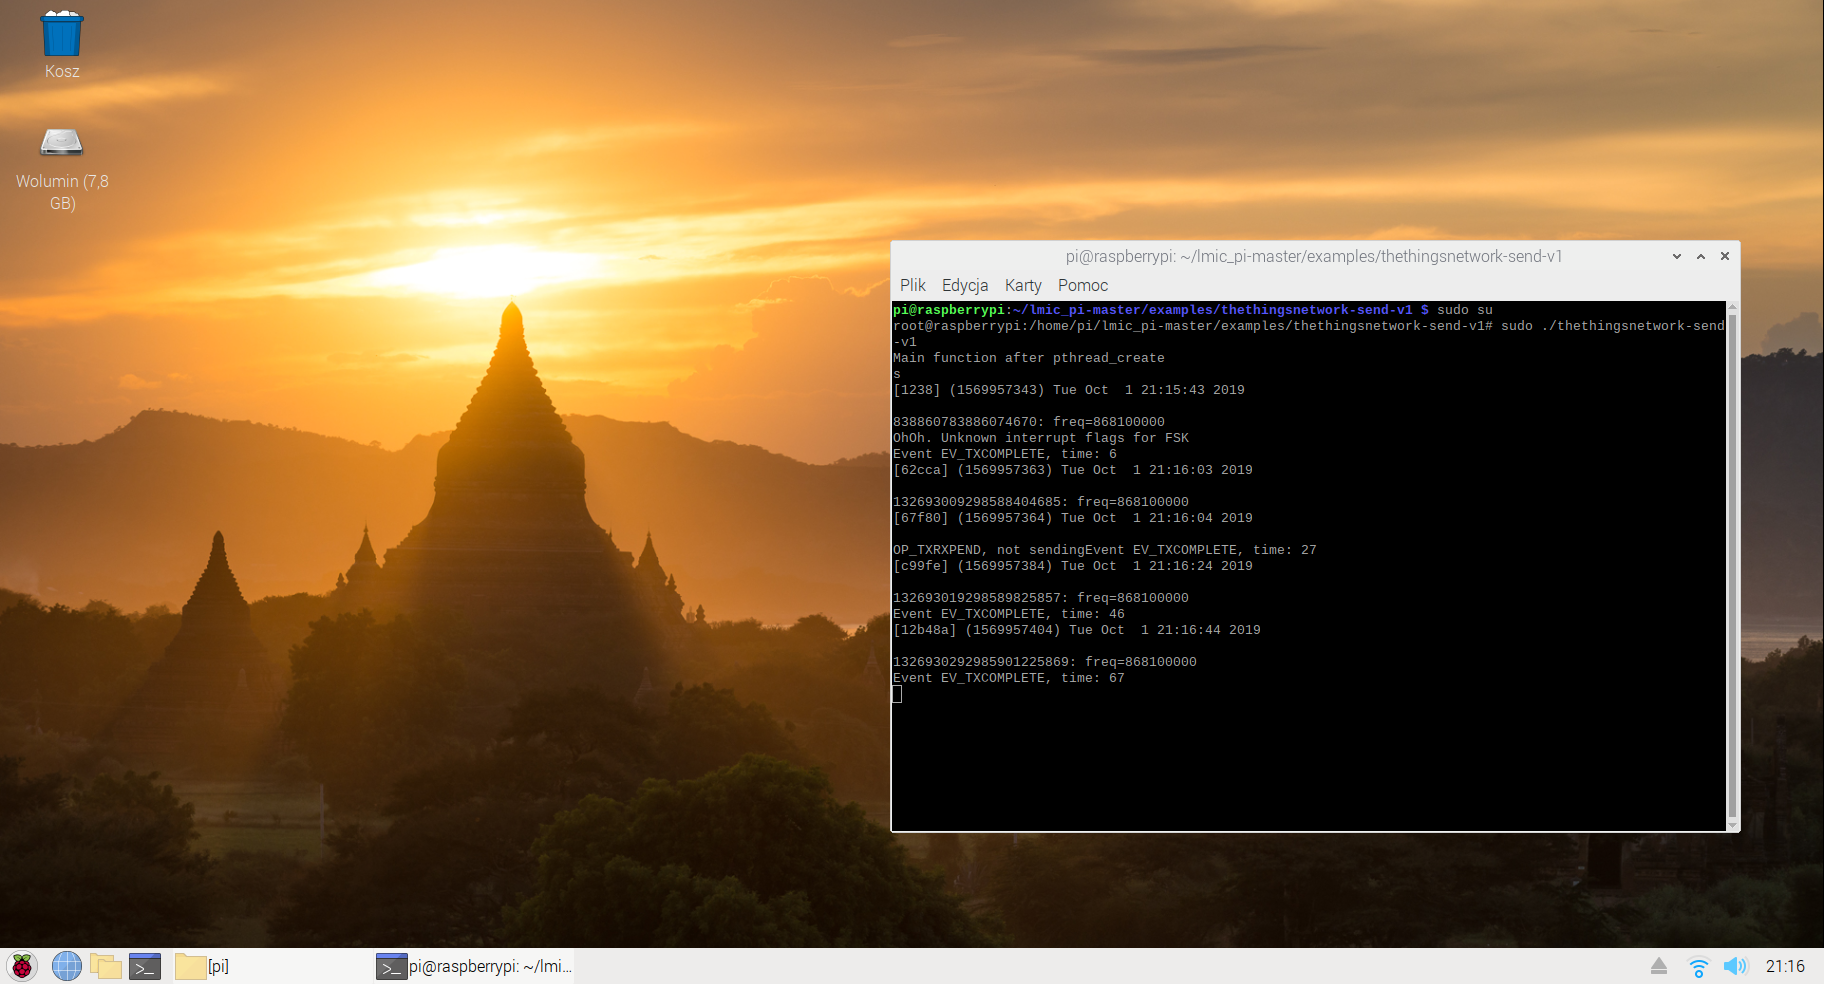Click the 'Main function after pthread_create' line

point(1029,358)
